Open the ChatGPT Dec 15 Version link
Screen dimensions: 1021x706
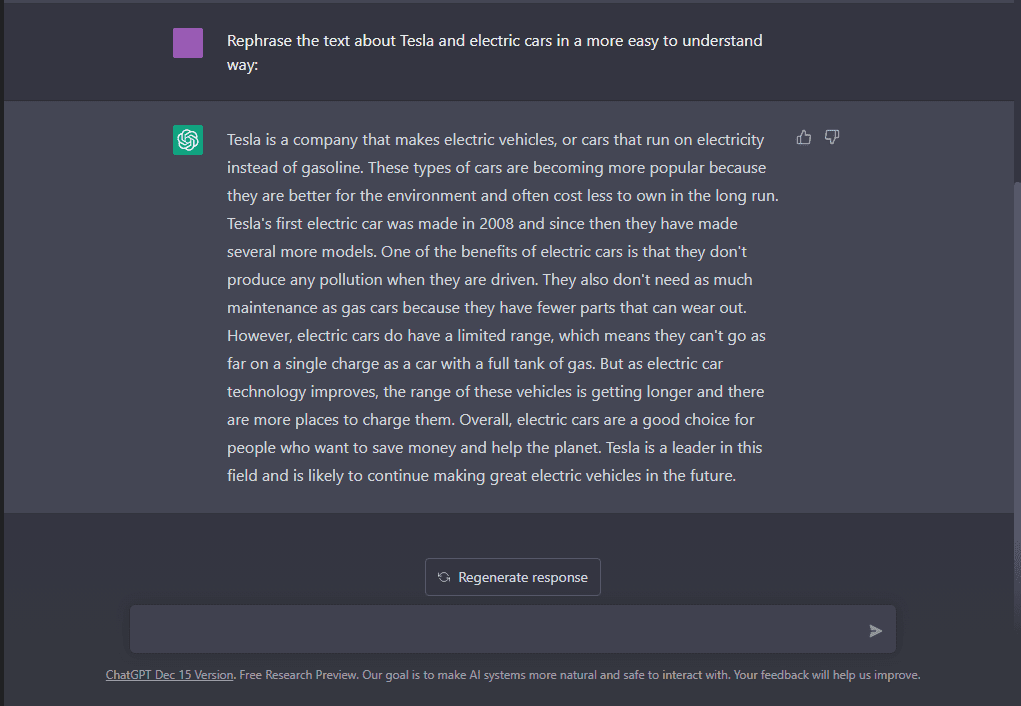(x=169, y=675)
